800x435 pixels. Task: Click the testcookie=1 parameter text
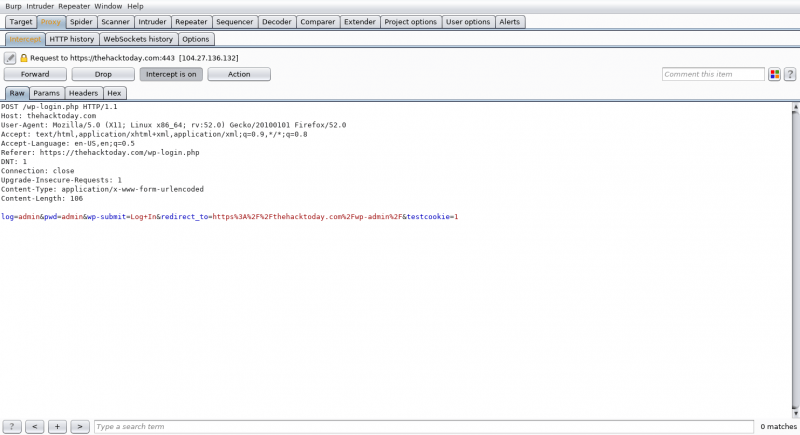tap(433, 217)
